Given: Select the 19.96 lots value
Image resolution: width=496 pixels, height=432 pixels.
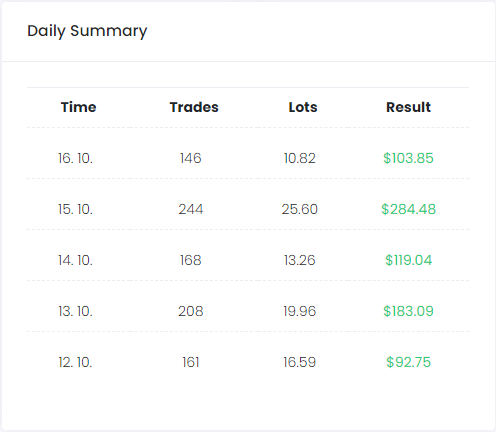Looking at the screenshot, I should [x=300, y=311].
